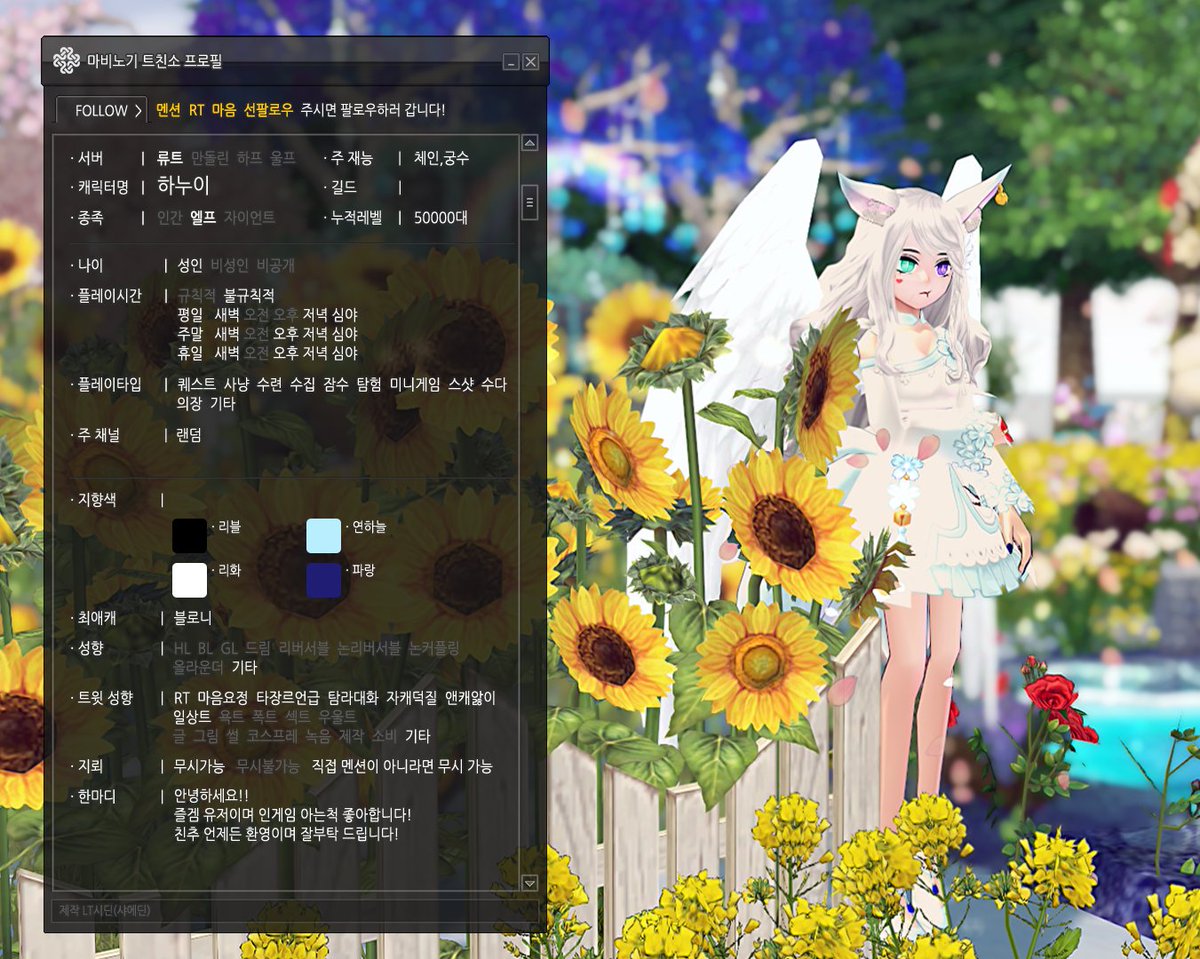Toggle 오후 in the 주말 row
Image resolution: width=1200 pixels, height=959 pixels.
pyautogui.click(x=286, y=334)
